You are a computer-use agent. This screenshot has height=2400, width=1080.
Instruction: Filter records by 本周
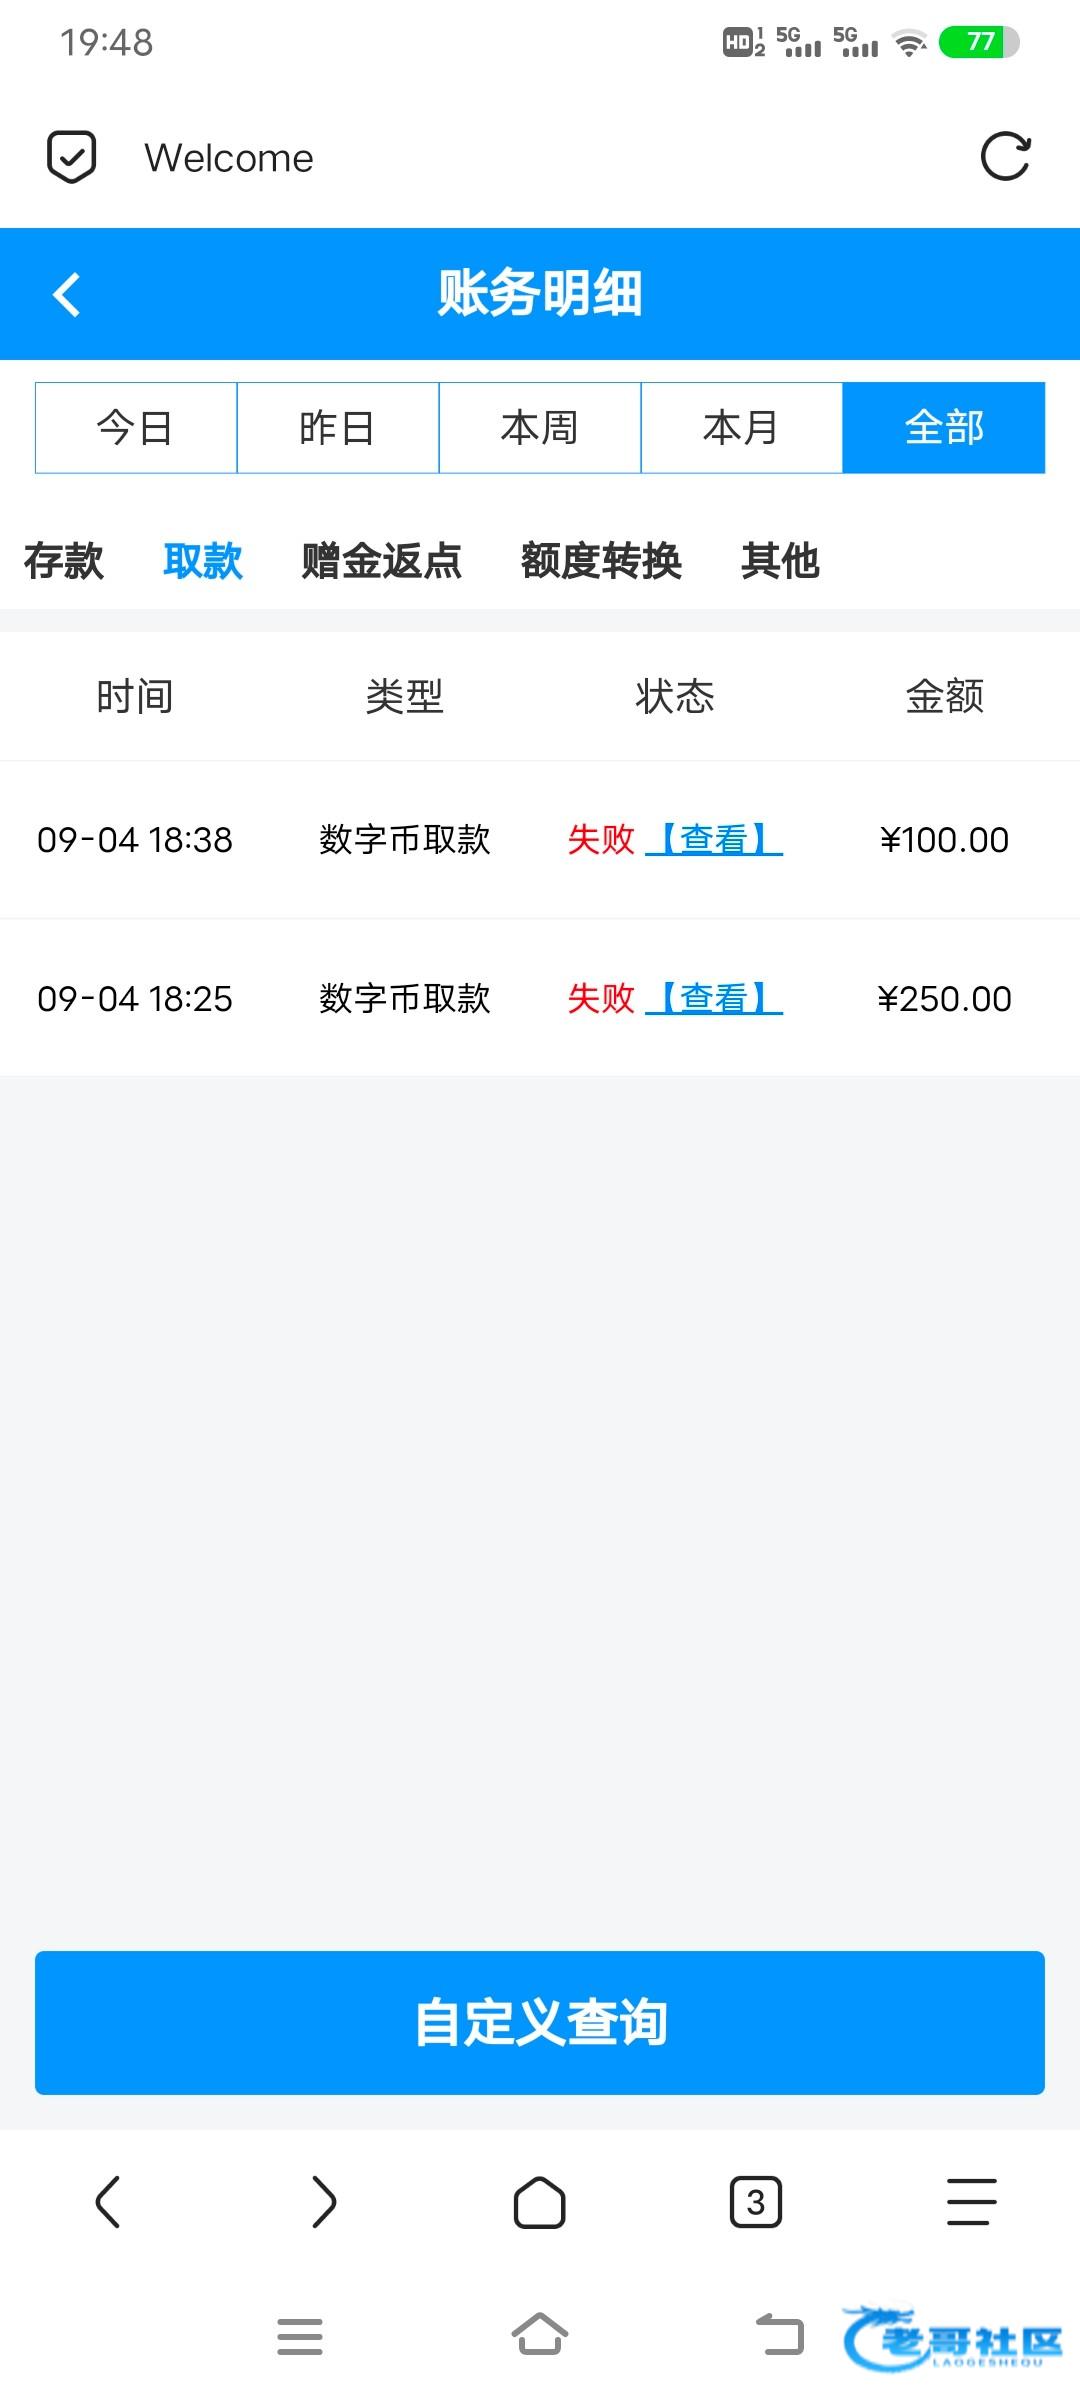(540, 428)
